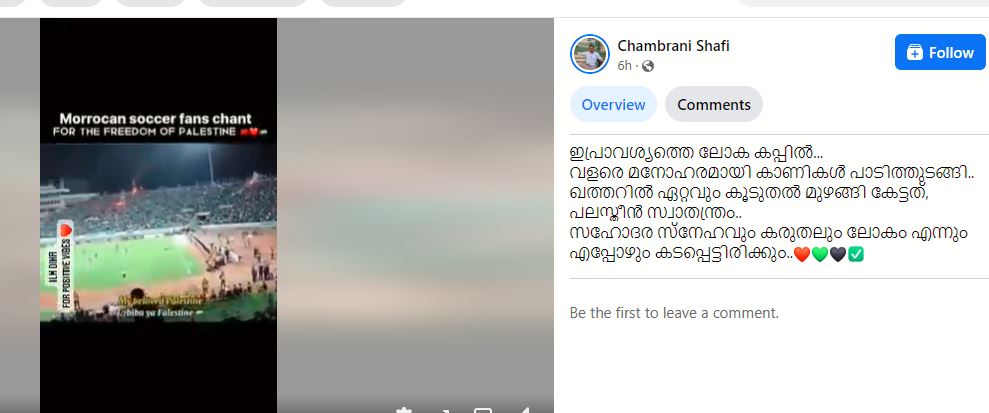Click the red heart emoji in the post

[801, 254]
